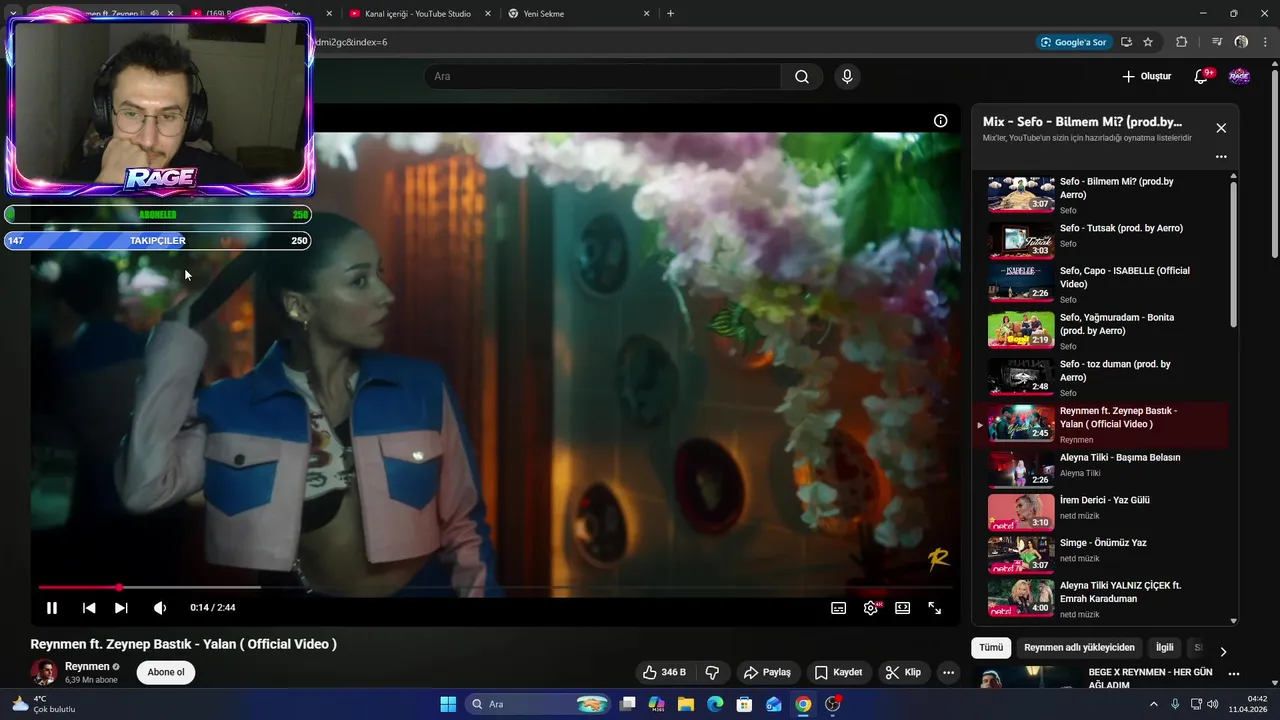Select Reynmen adlı yükleyiciden filter chip
The height and width of the screenshot is (720, 1280).
[1079, 648]
